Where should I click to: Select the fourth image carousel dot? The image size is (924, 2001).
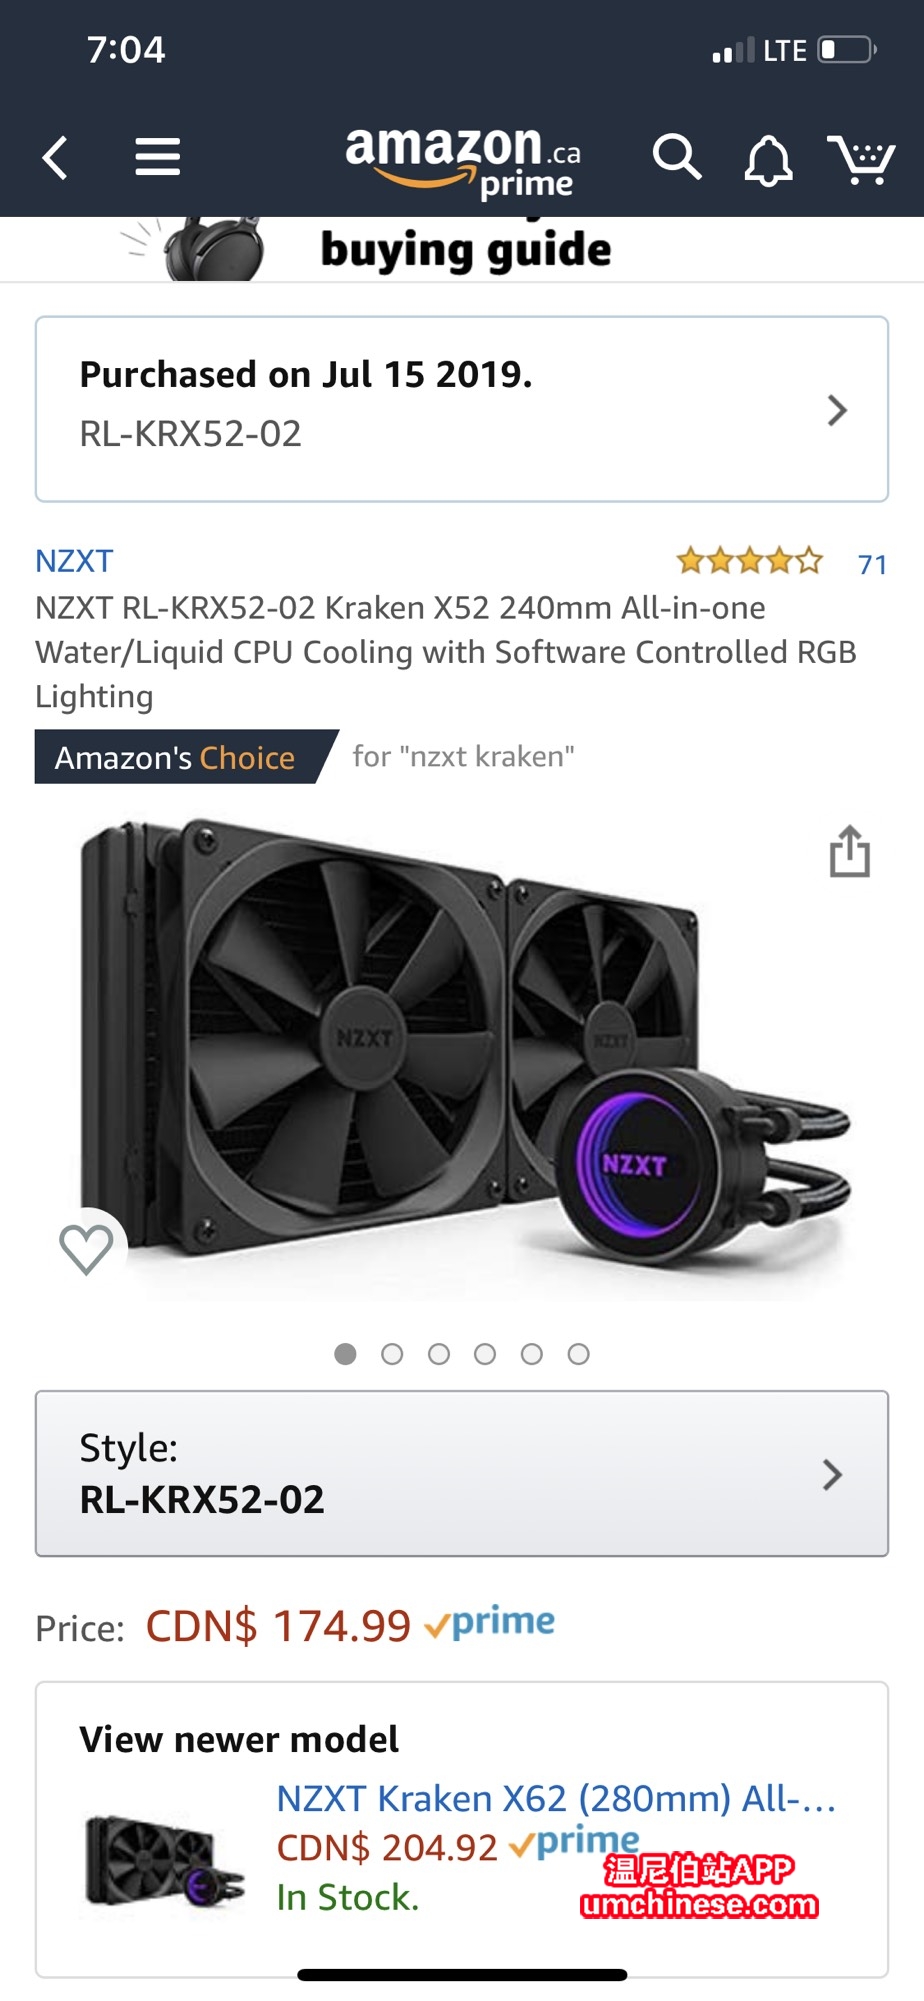pos(485,1354)
